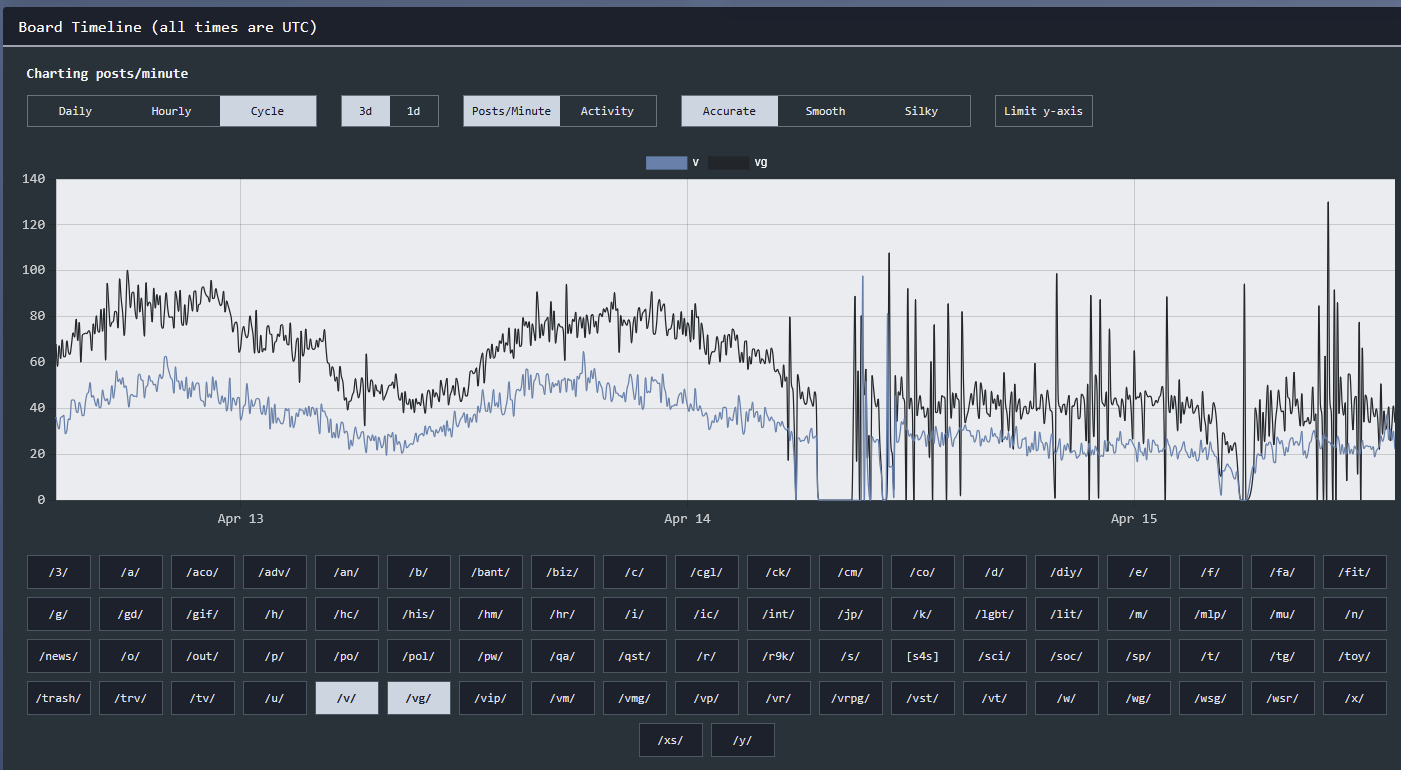1401x770 pixels.
Task: Toggle the /r9k/ board
Action: (779, 656)
